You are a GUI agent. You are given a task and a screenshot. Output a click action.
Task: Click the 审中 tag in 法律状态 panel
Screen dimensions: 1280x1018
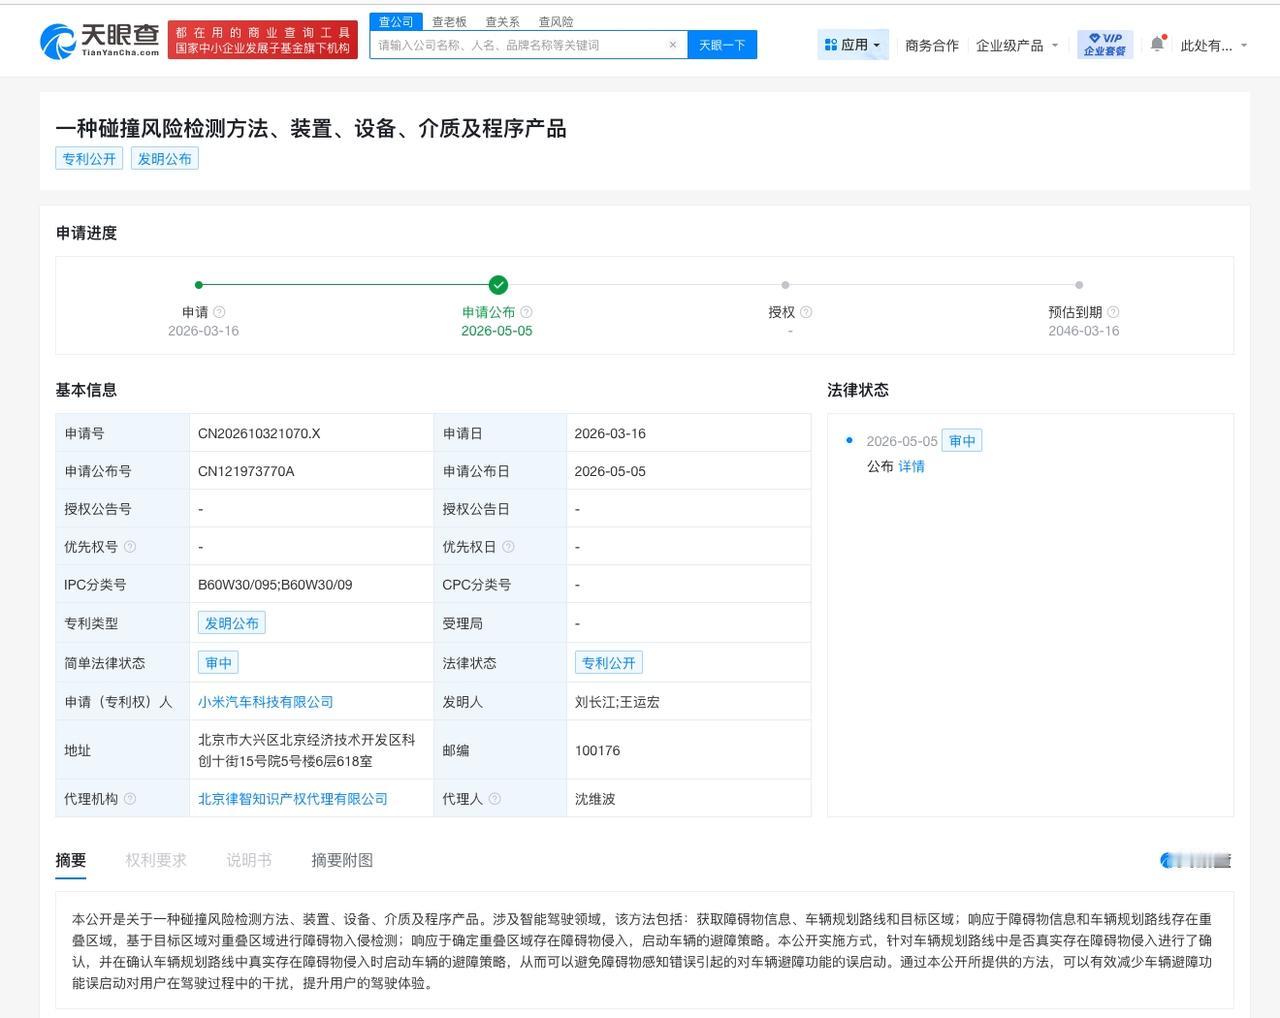tap(962, 441)
